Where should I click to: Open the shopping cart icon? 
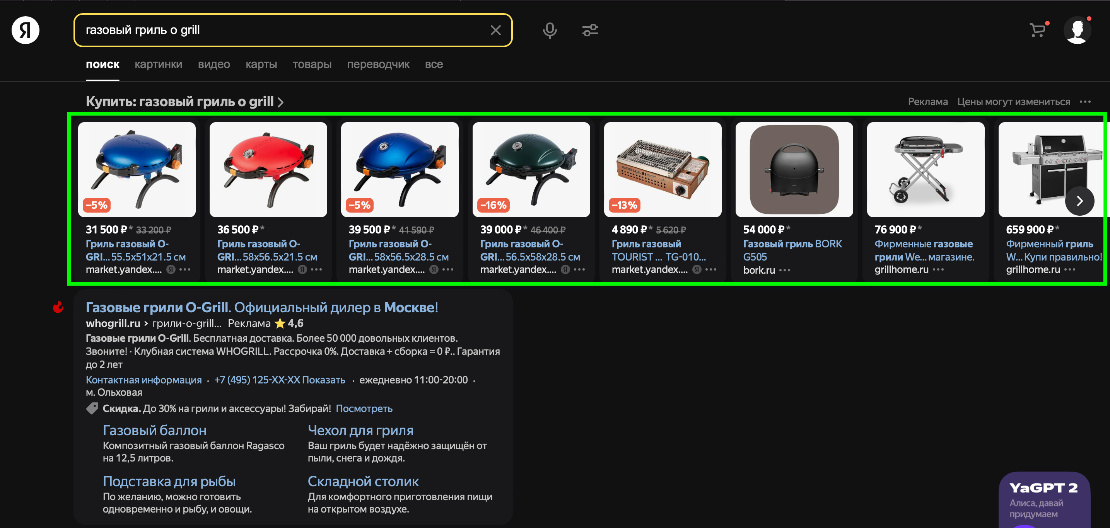[x=1037, y=30]
